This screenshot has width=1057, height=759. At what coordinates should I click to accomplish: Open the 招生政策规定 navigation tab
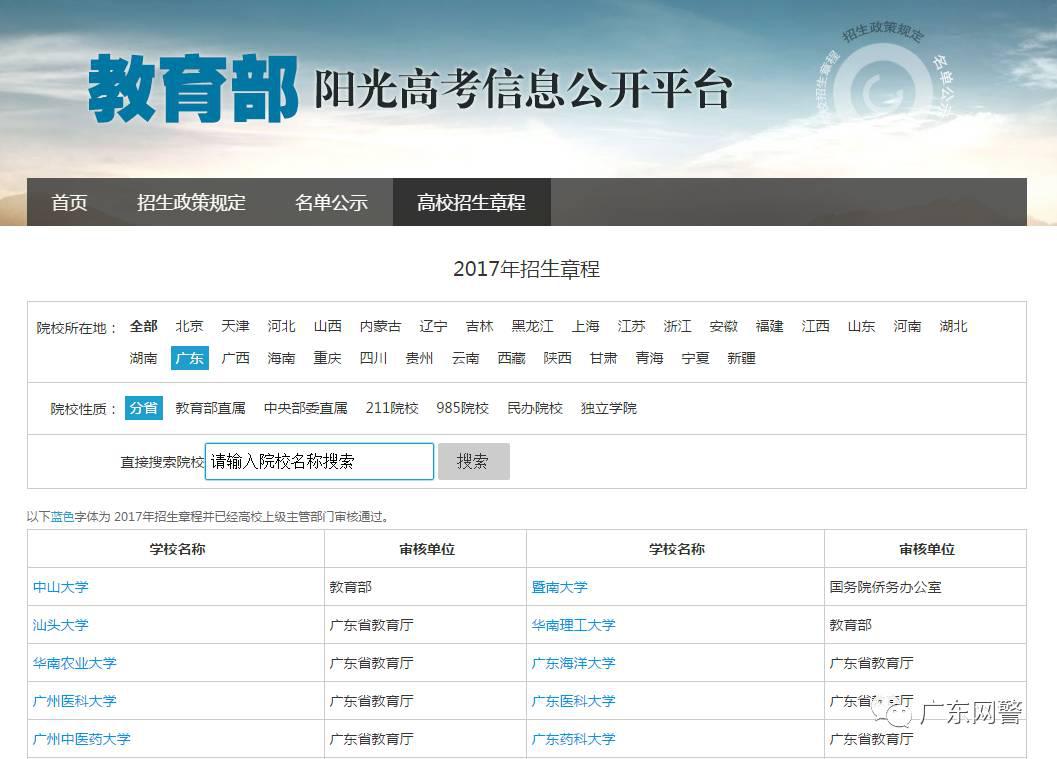coord(191,202)
